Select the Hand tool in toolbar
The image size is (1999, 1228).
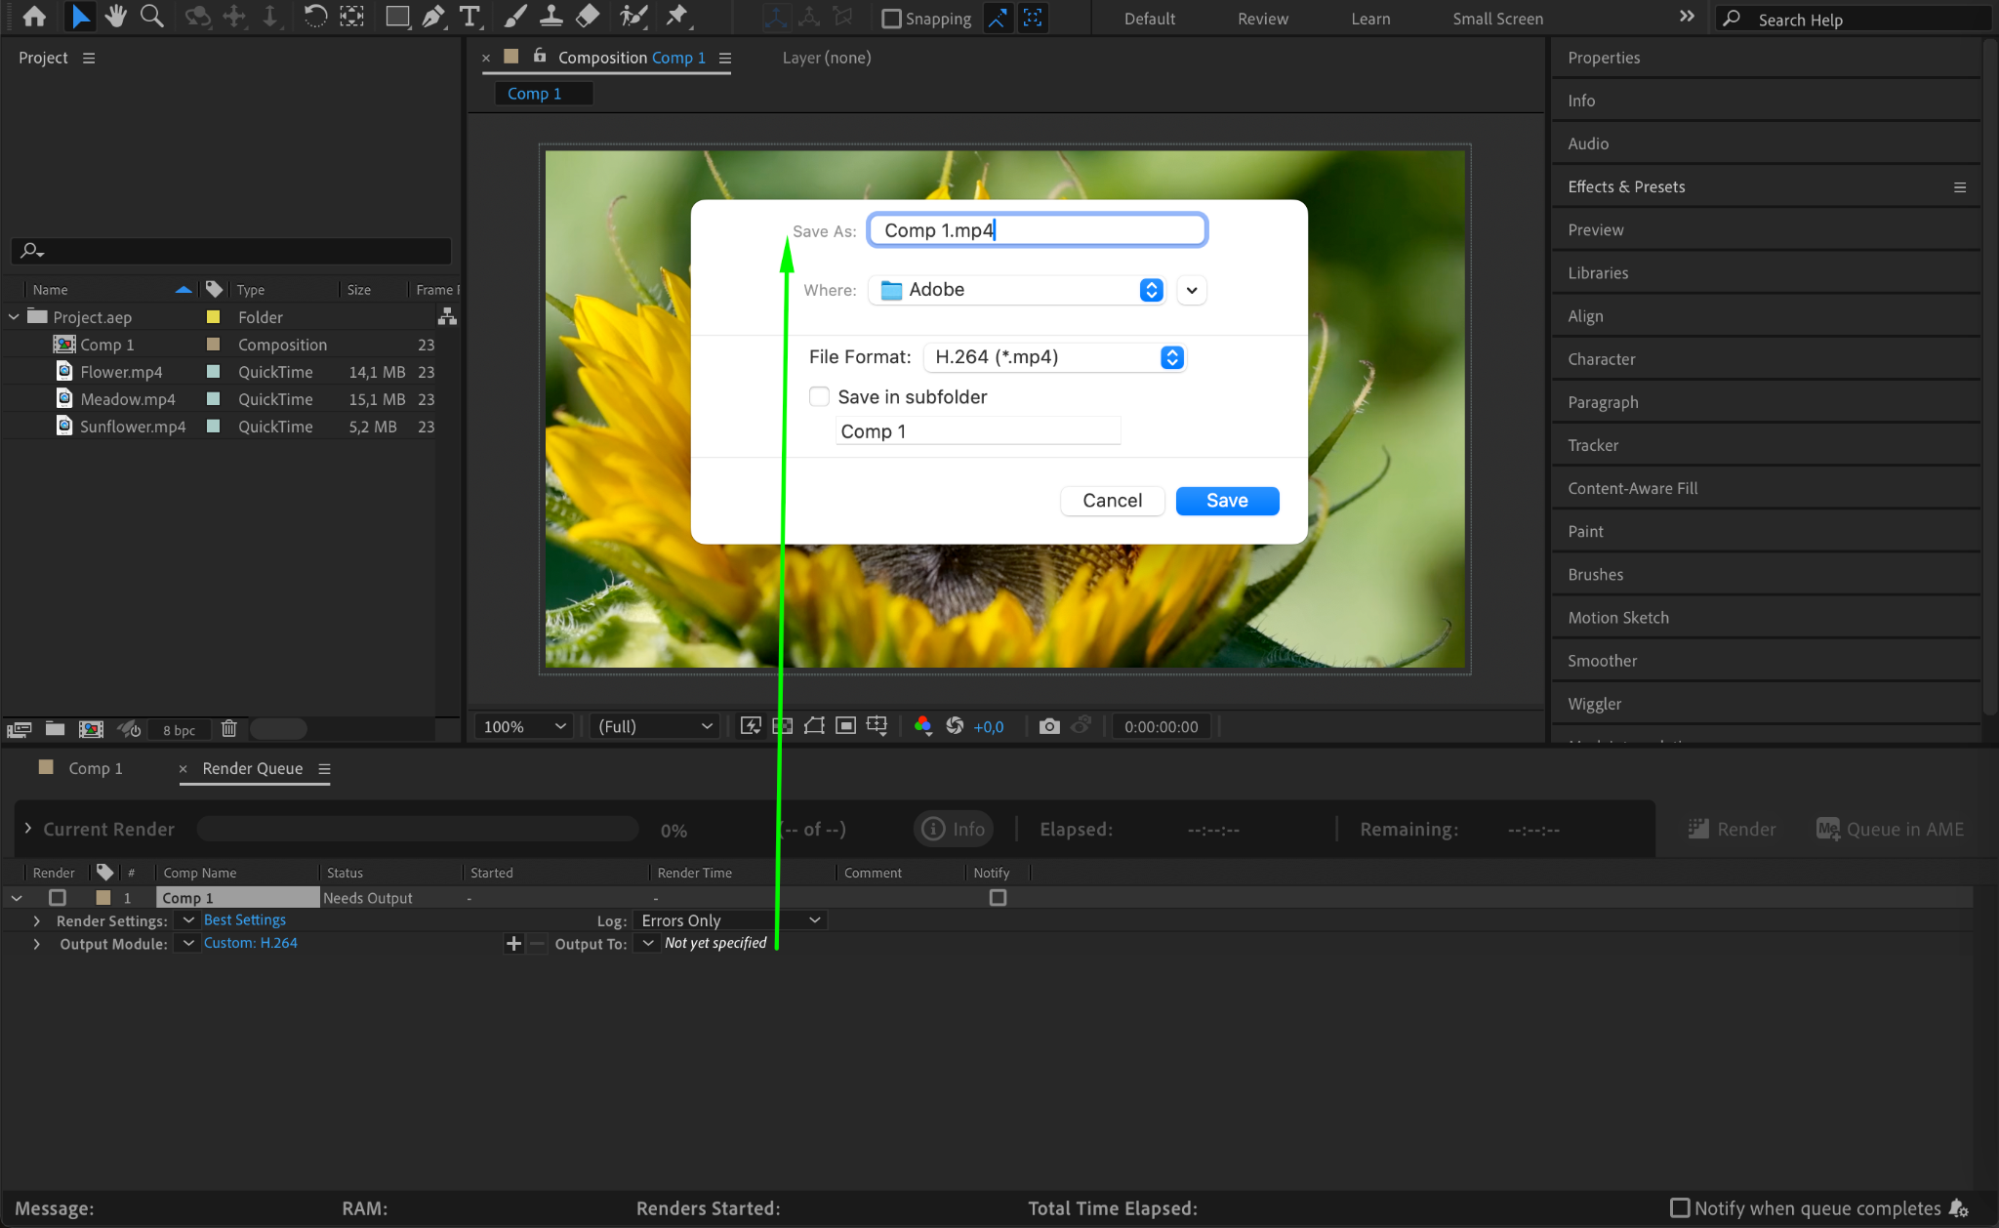tap(116, 16)
